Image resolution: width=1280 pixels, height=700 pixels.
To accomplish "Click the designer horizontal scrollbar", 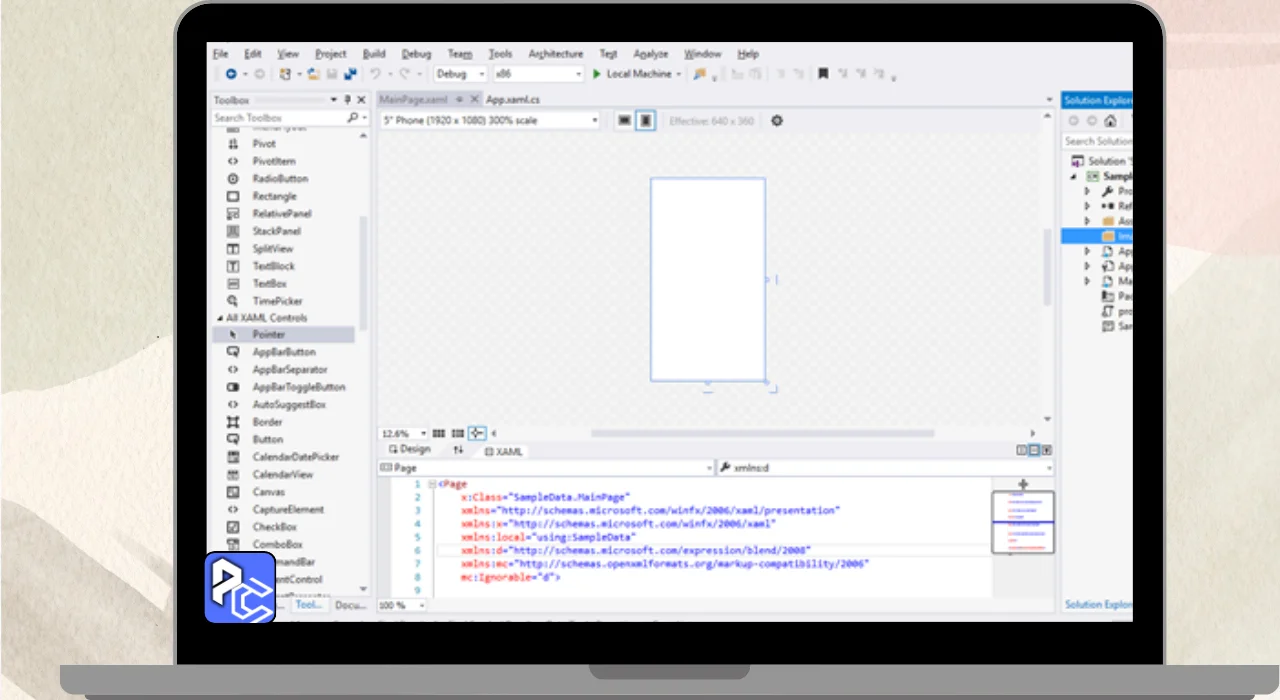I will coord(762,433).
